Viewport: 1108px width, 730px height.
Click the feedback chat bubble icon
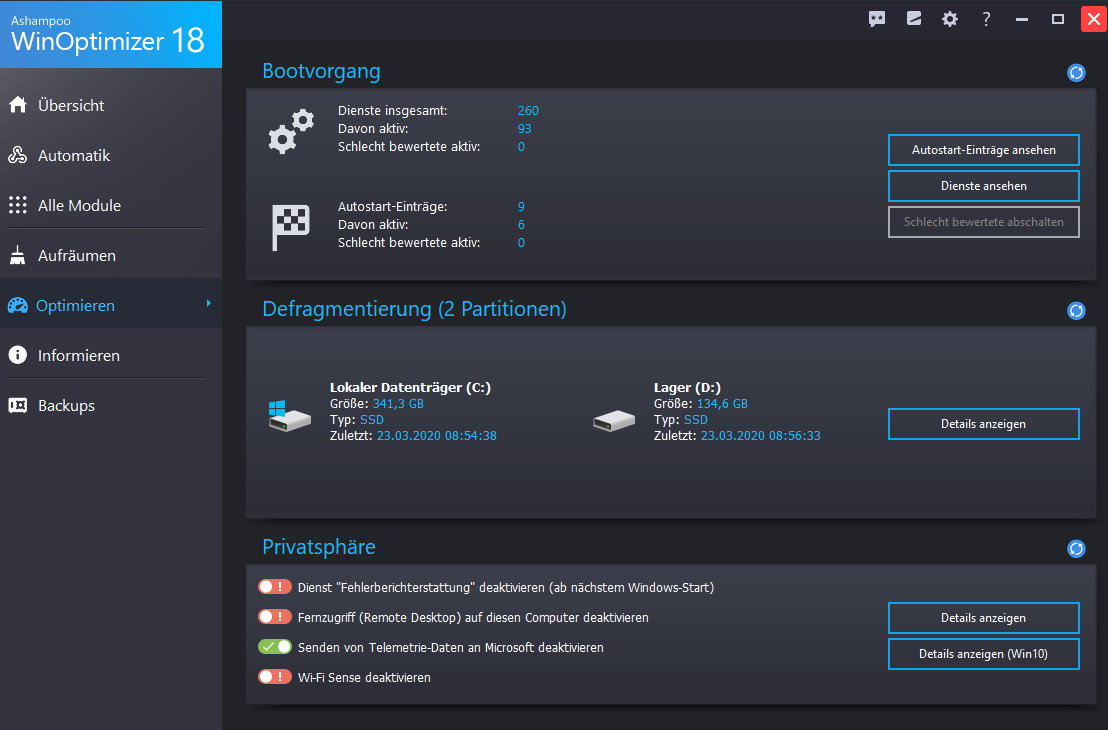[877, 19]
